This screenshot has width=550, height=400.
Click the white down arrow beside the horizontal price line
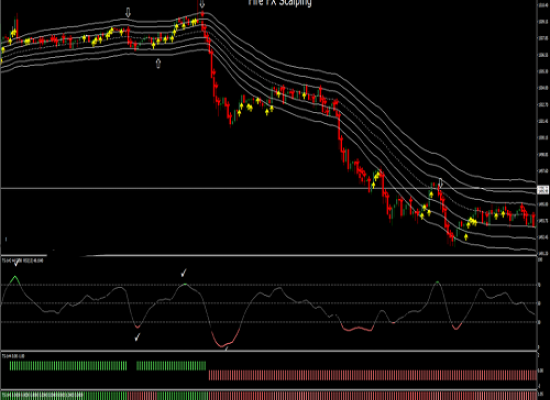tap(441, 183)
